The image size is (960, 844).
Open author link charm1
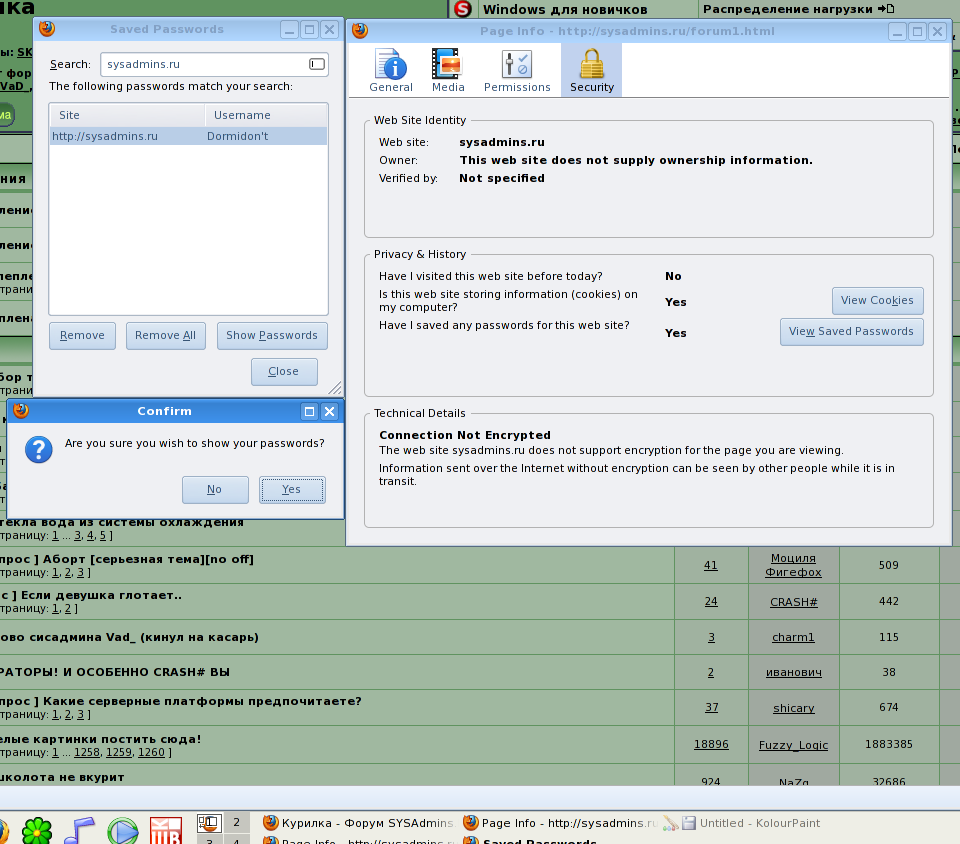click(x=793, y=638)
